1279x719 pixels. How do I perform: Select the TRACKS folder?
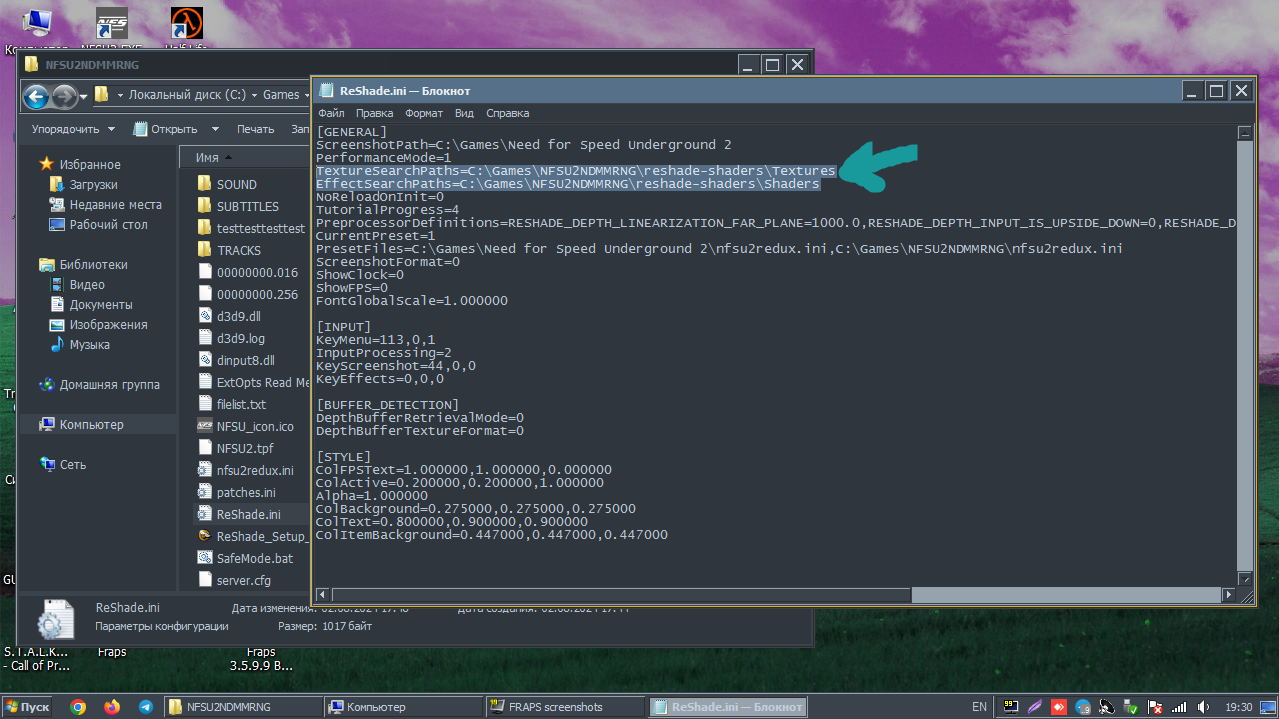pyautogui.click(x=238, y=250)
